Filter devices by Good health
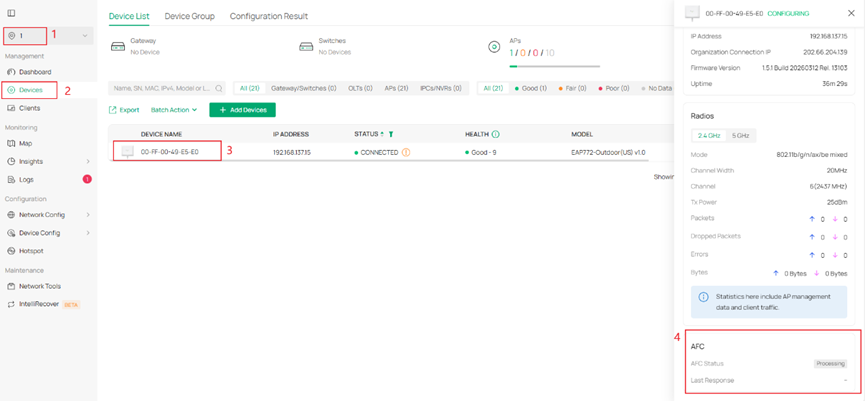 pos(530,88)
